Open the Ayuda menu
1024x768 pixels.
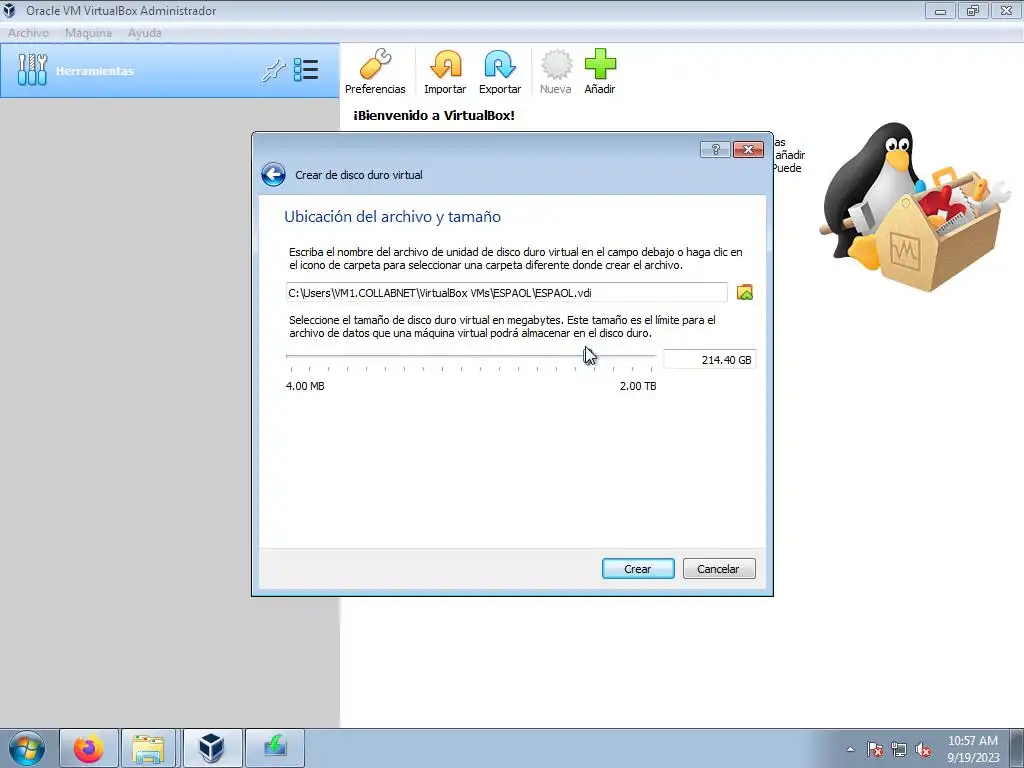pyautogui.click(x=144, y=33)
